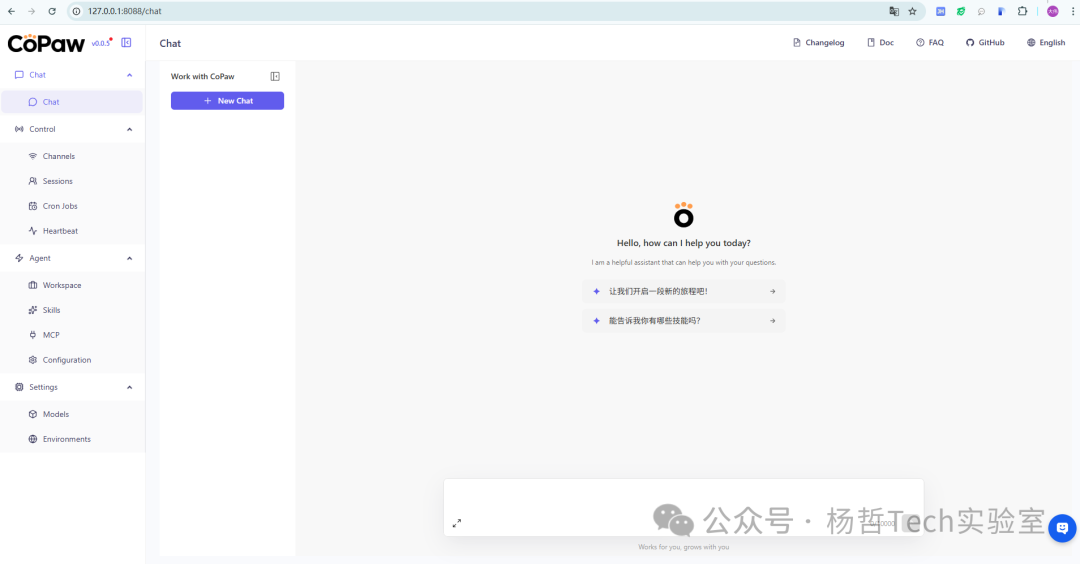Open the Chat page in sidebar
Viewport: 1080px width, 564px height.
click(x=72, y=102)
